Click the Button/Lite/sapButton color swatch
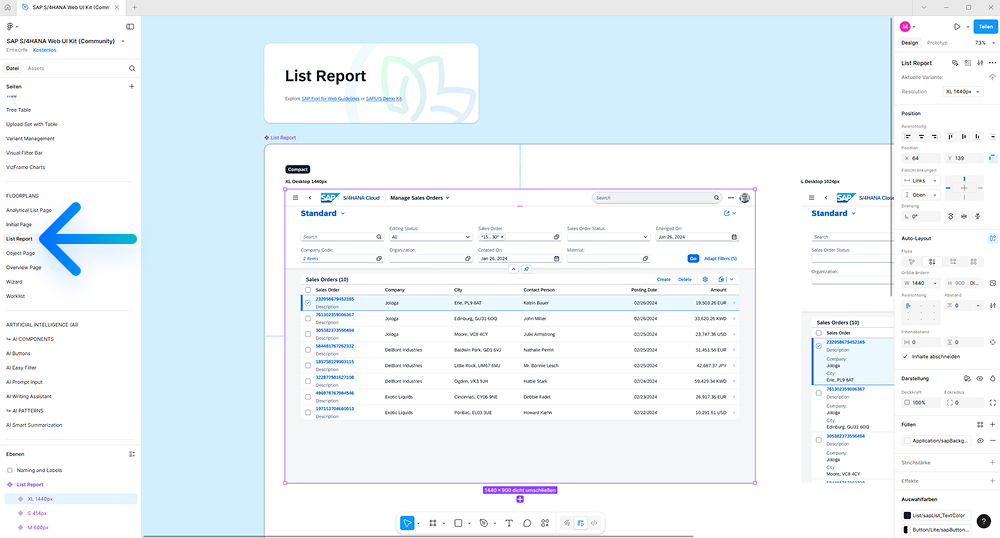The image size is (1000, 538). click(x=907, y=530)
